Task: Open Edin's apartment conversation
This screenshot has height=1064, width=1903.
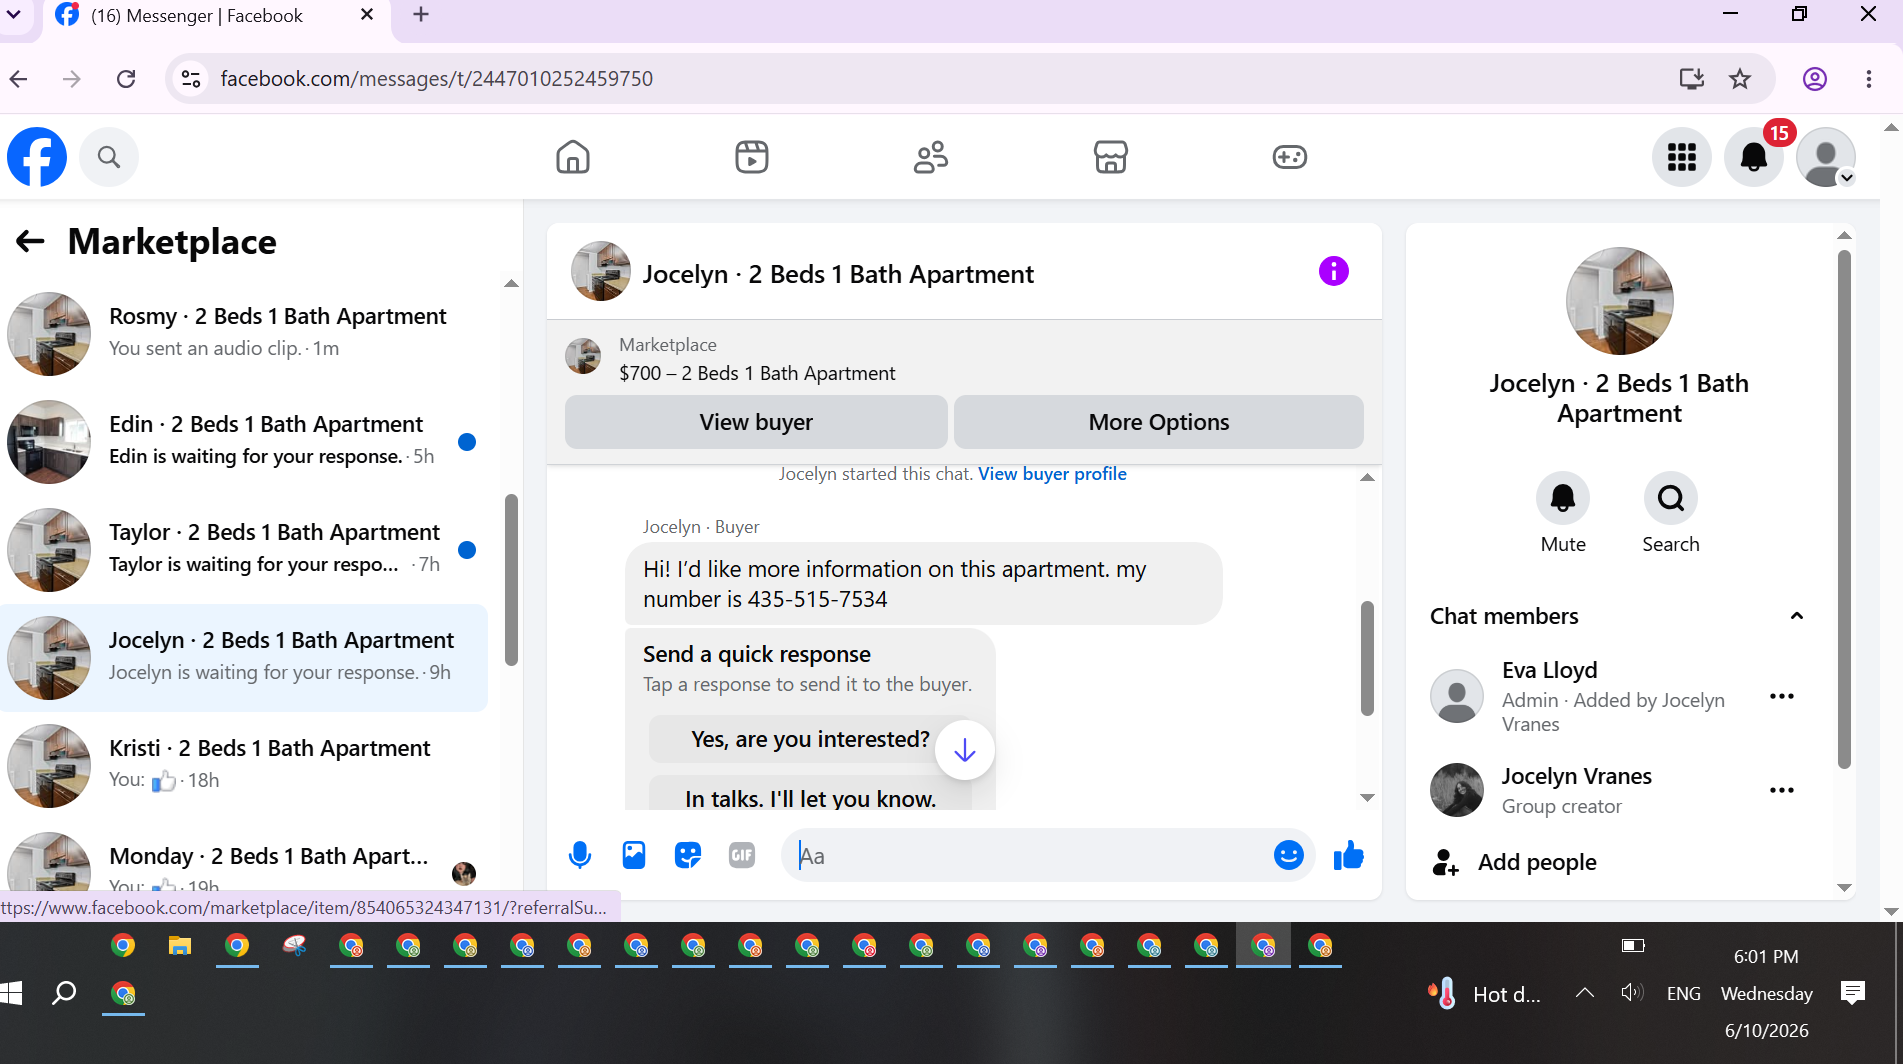Action: pos(244,441)
